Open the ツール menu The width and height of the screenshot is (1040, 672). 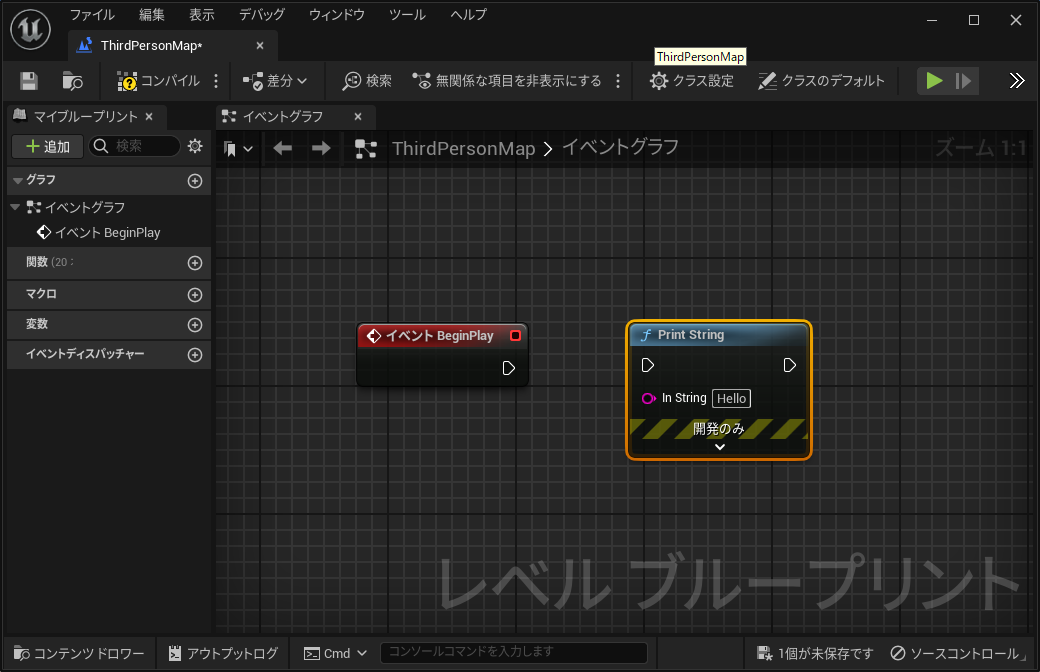(407, 15)
